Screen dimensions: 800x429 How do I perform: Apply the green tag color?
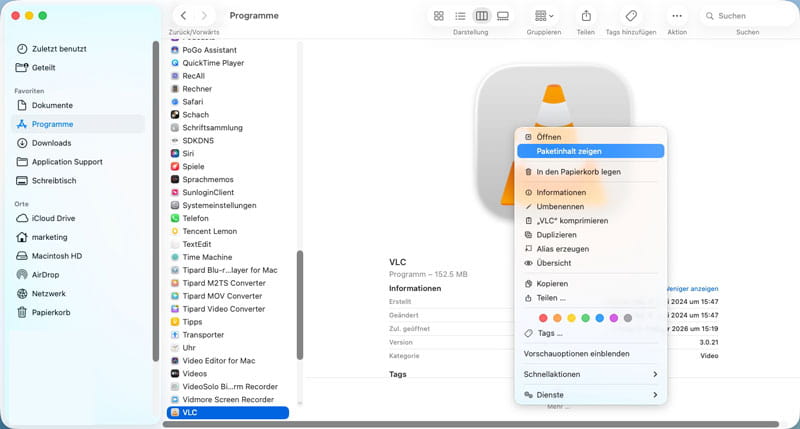(x=586, y=318)
